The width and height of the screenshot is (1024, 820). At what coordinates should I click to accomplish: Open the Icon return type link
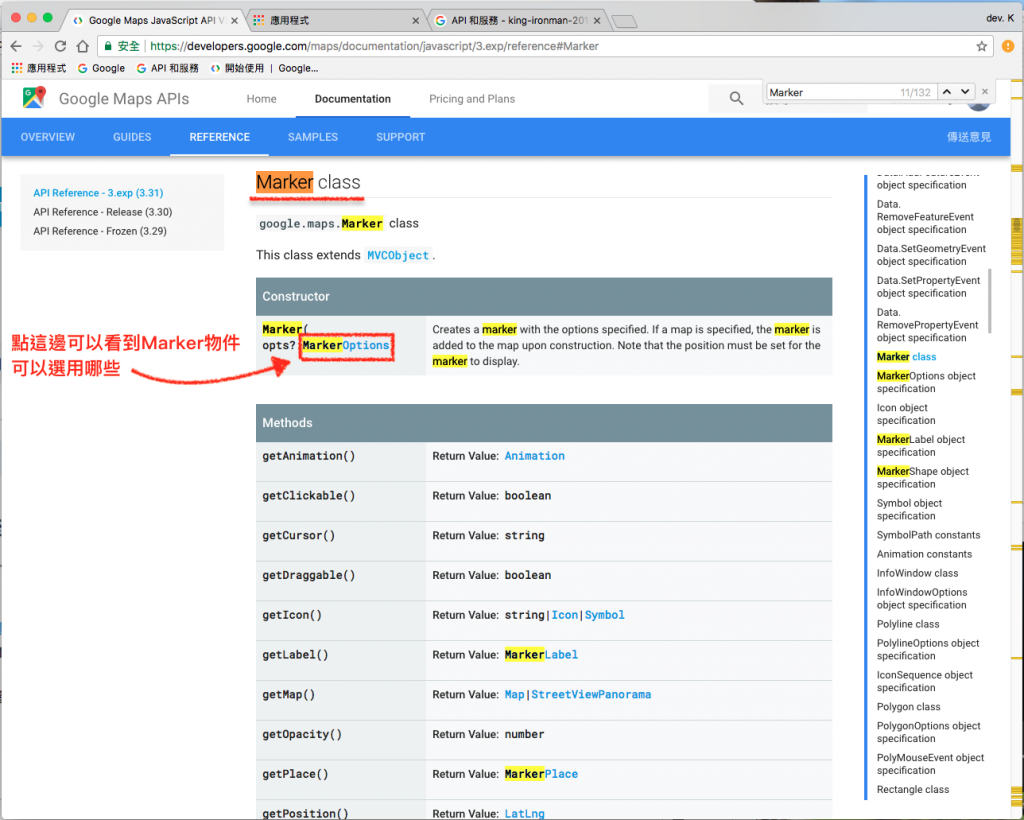[x=564, y=615]
